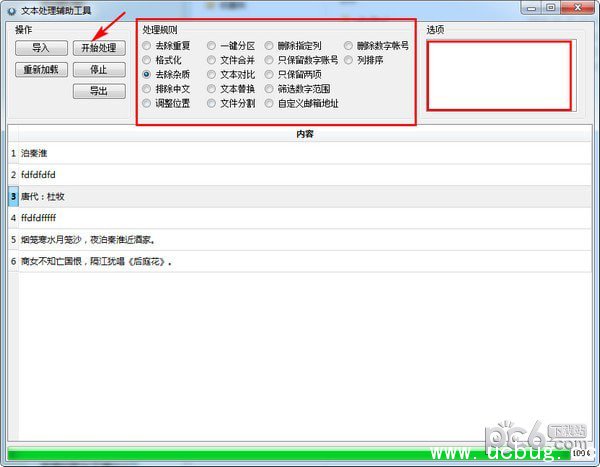Click the 导出 export button

point(99,91)
